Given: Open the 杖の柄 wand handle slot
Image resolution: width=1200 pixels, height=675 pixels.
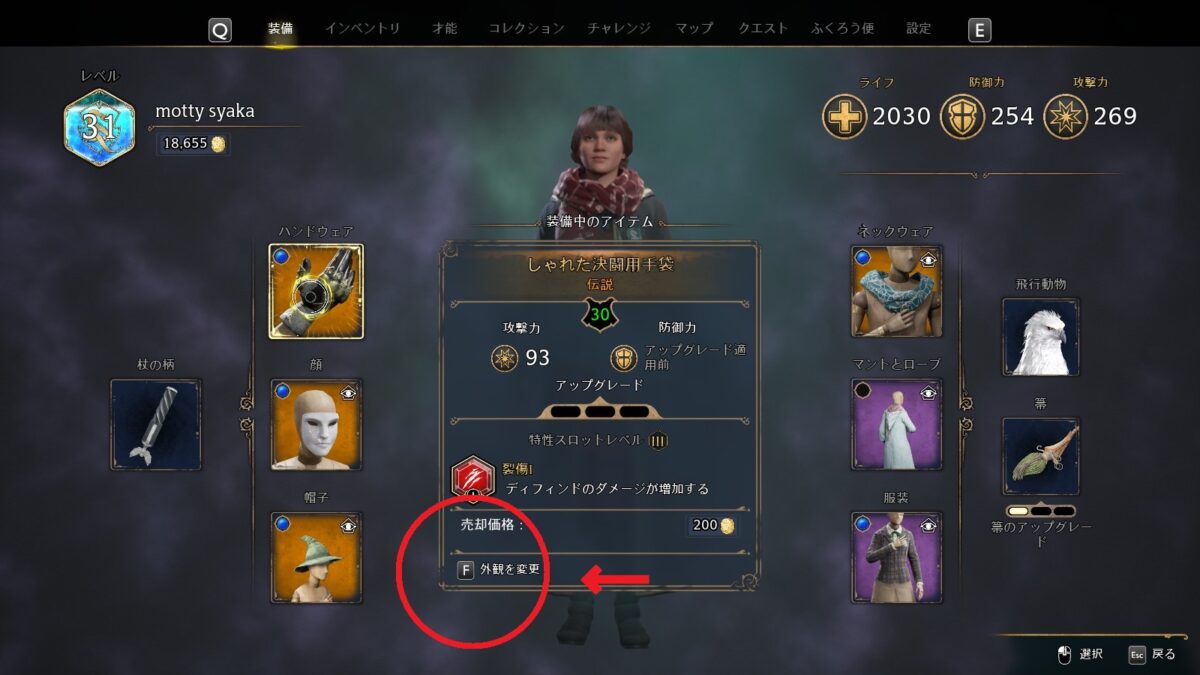Looking at the screenshot, I should tap(155, 424).
